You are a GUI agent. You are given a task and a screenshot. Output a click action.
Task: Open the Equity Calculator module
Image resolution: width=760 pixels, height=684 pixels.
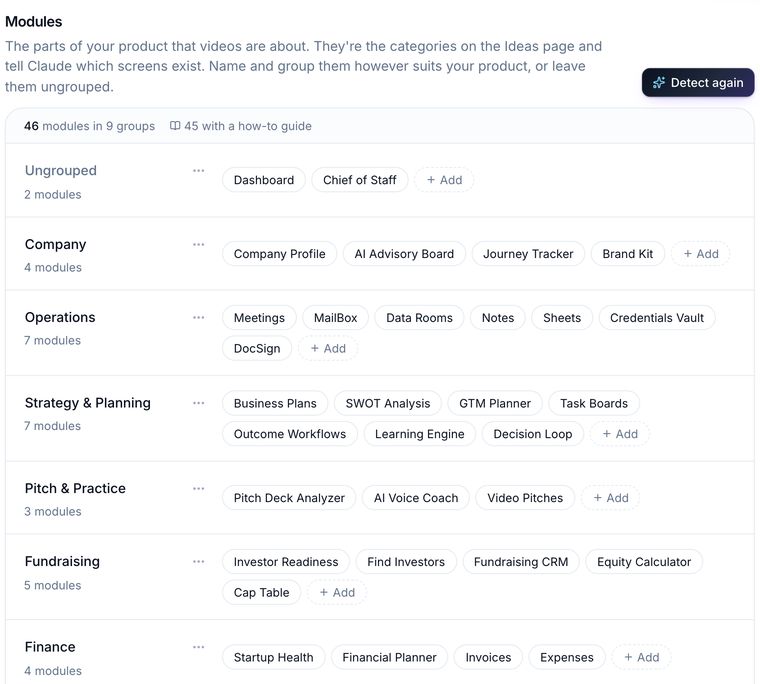pyautogui.click(x=644, y=561)
